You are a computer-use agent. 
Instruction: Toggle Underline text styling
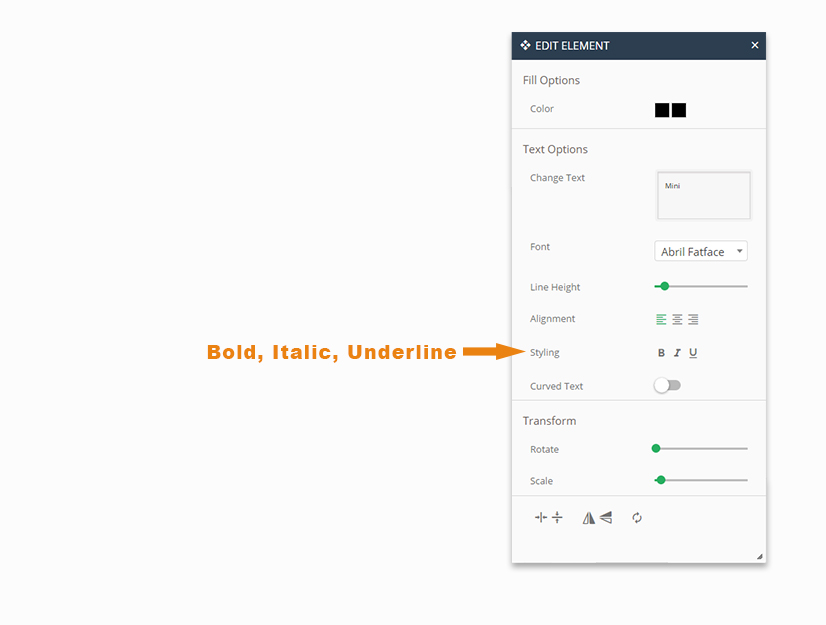(x=693, y=353)
